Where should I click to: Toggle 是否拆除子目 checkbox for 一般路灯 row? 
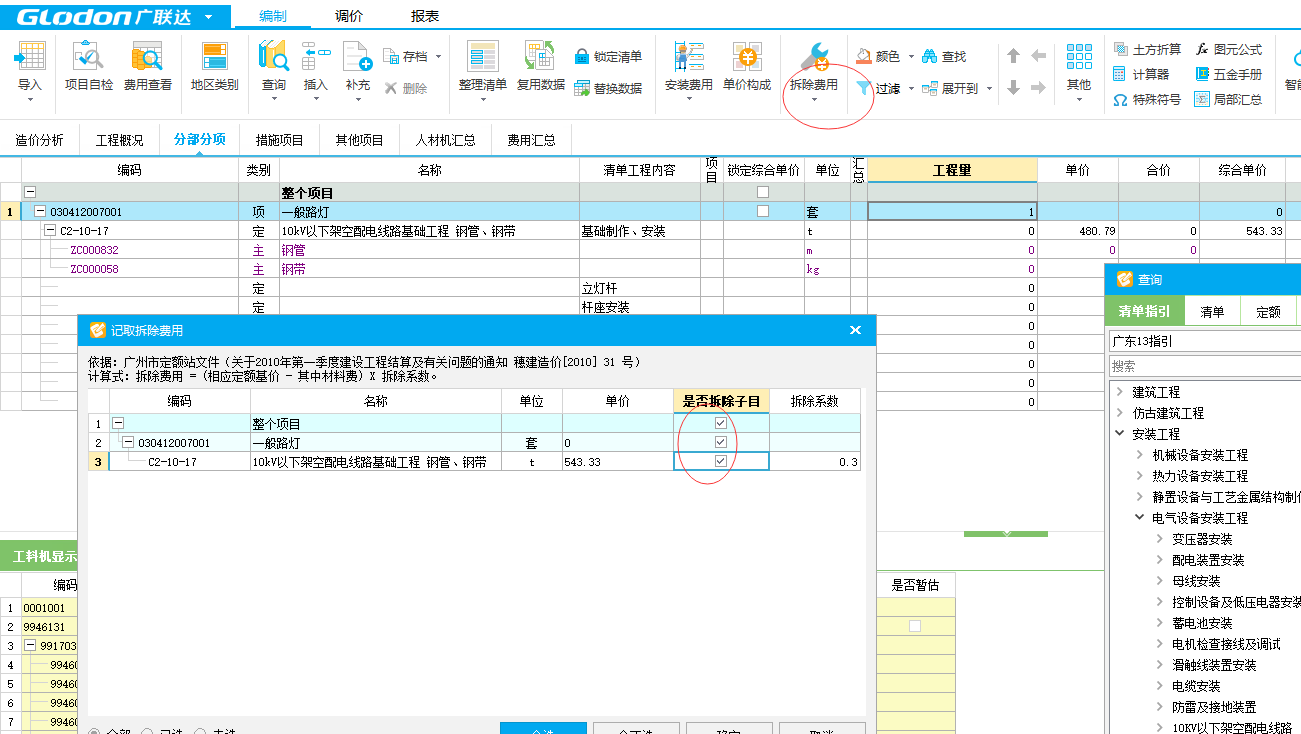721,442
